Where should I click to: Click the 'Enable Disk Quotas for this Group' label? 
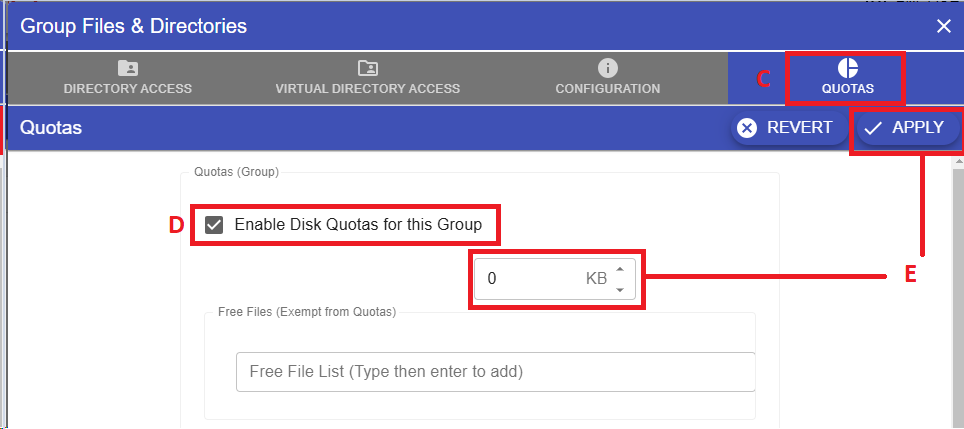point(358,225)
